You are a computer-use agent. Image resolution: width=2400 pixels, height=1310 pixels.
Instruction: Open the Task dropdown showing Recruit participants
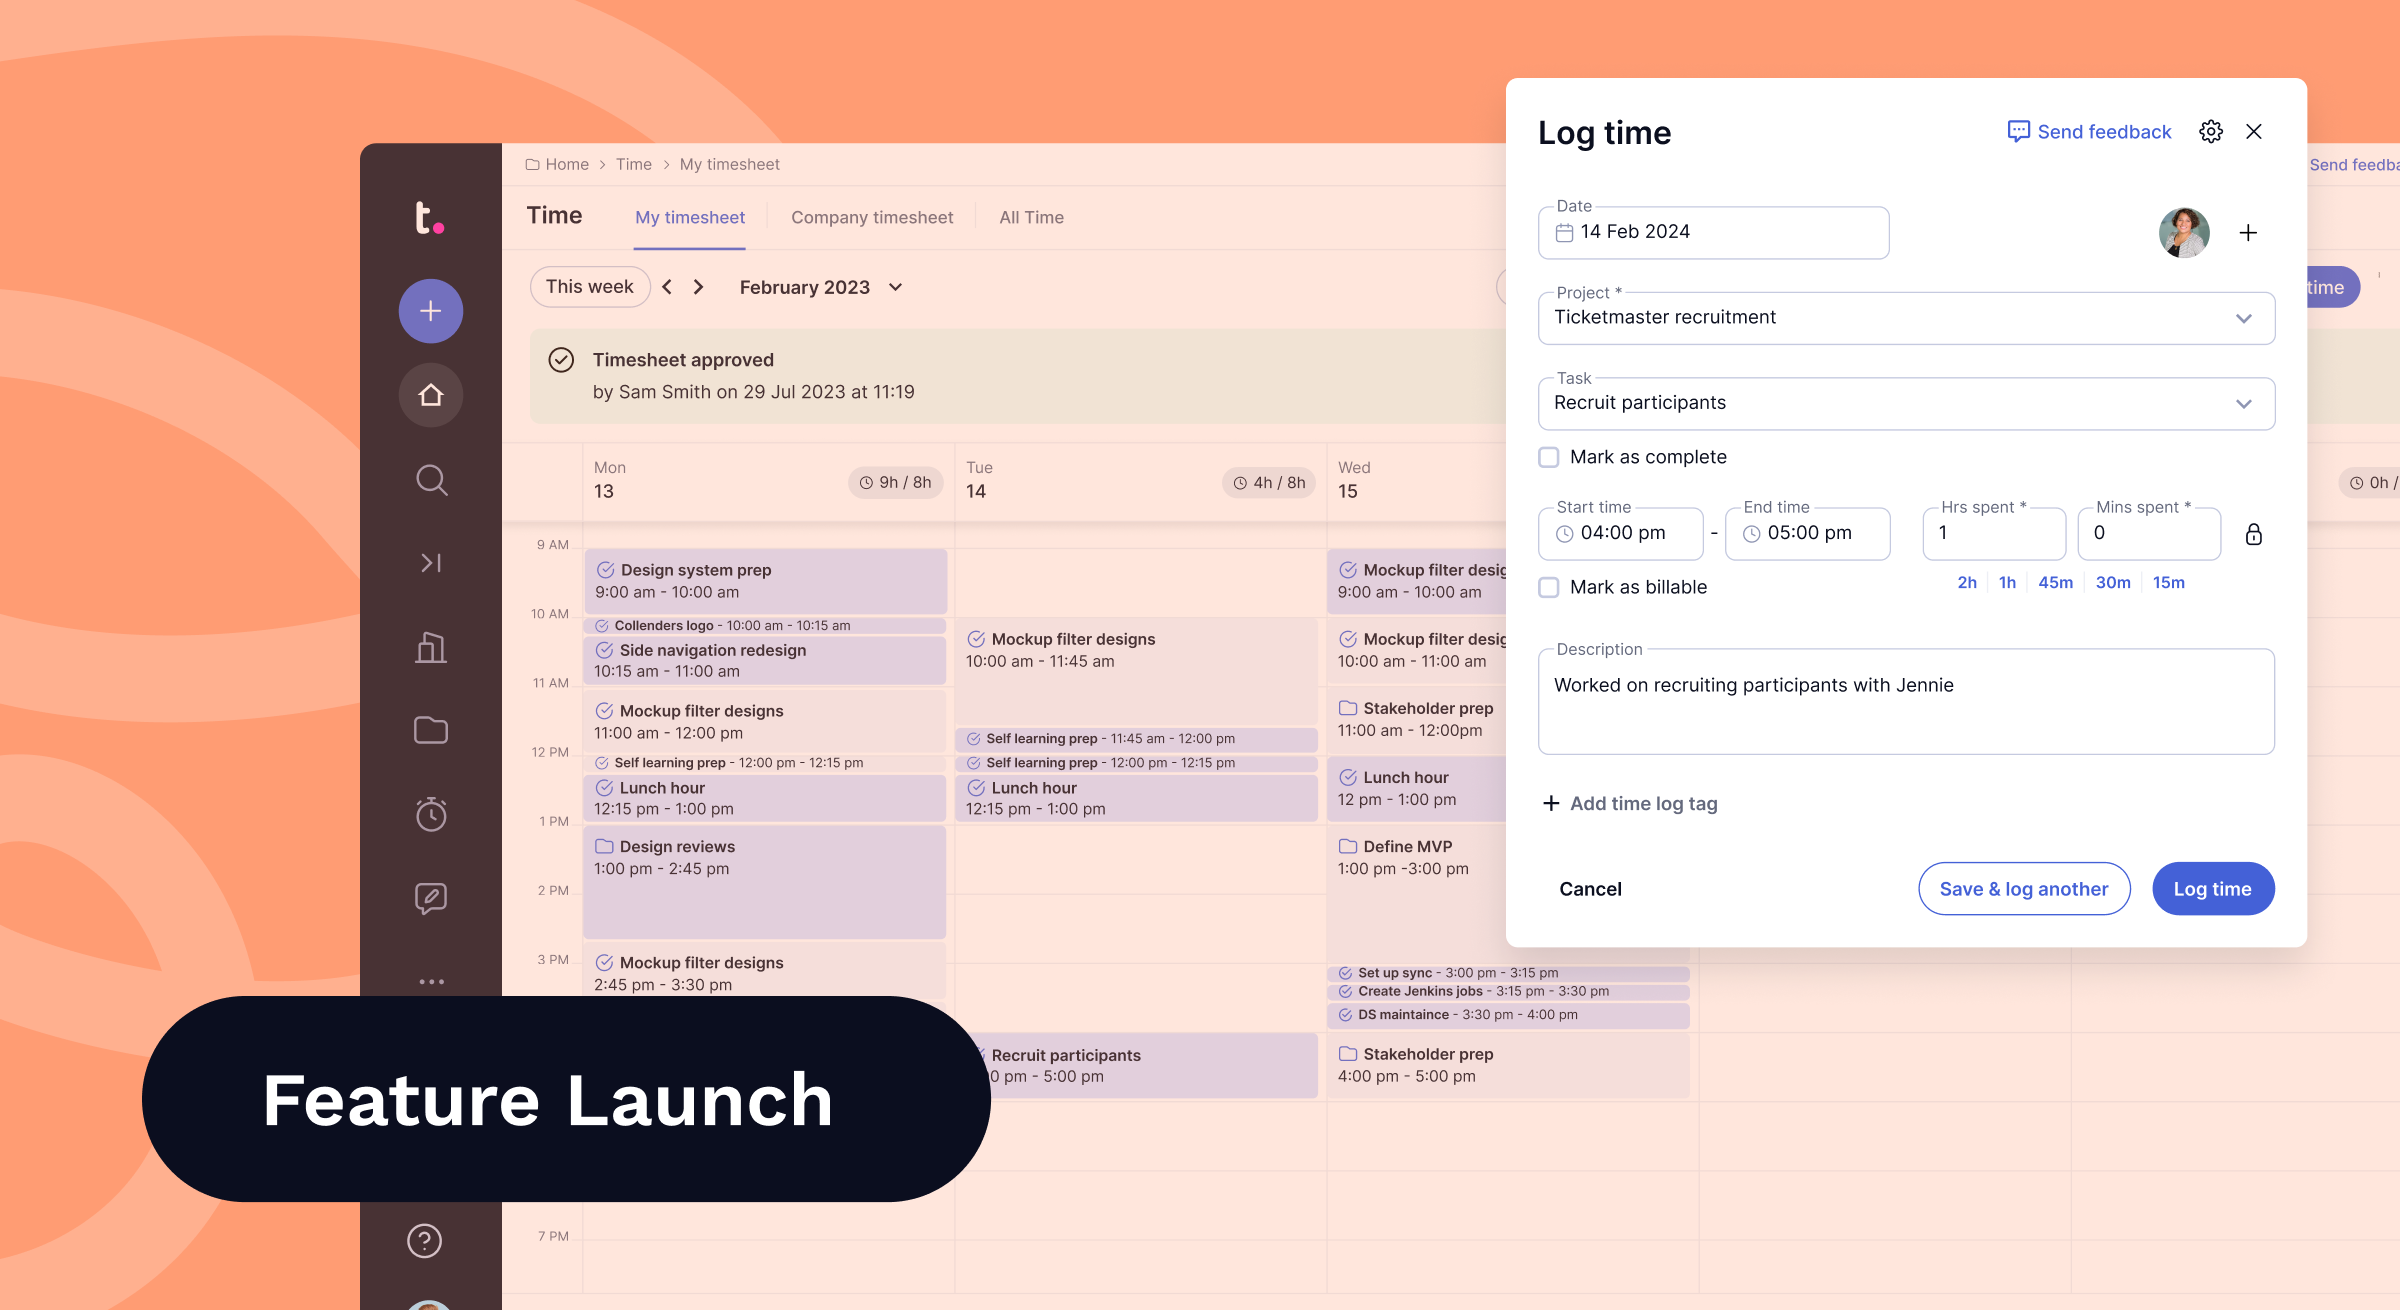click(x=2244, y=403)
